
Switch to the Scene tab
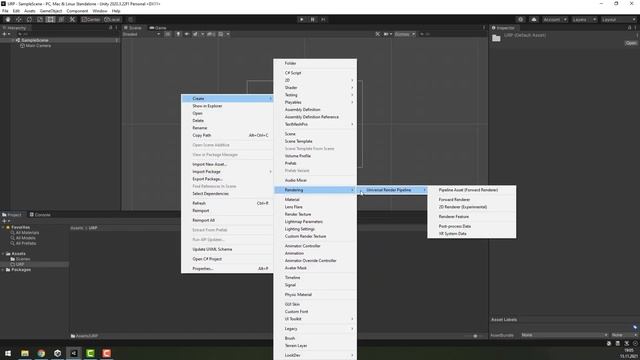[x=133, y=28]
